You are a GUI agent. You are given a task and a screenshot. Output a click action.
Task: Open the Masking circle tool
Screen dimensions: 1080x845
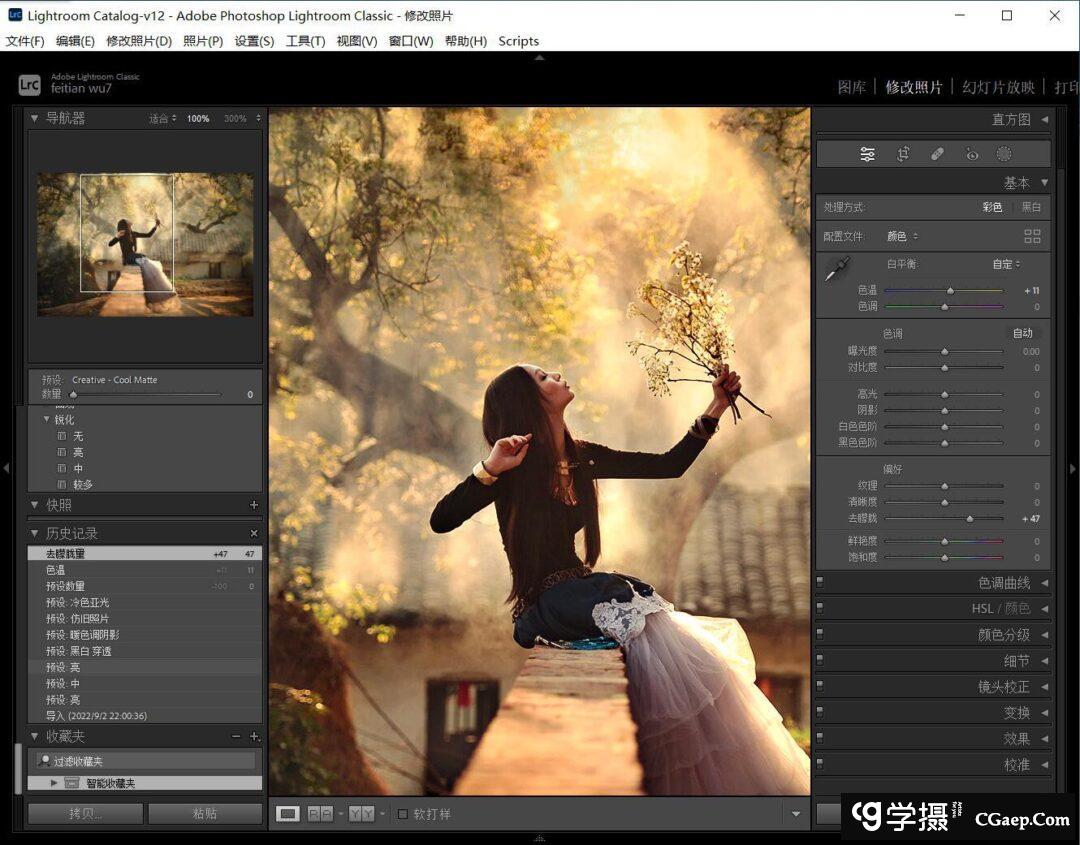[1004, 154]
